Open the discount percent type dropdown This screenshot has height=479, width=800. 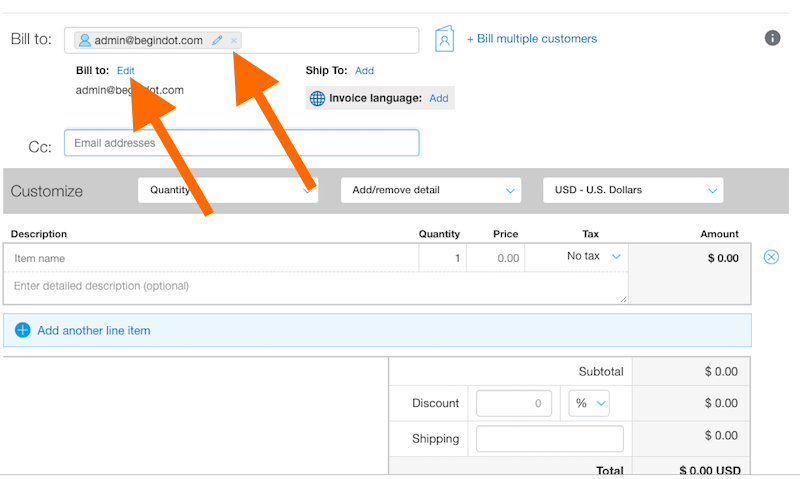pos(589,403)
